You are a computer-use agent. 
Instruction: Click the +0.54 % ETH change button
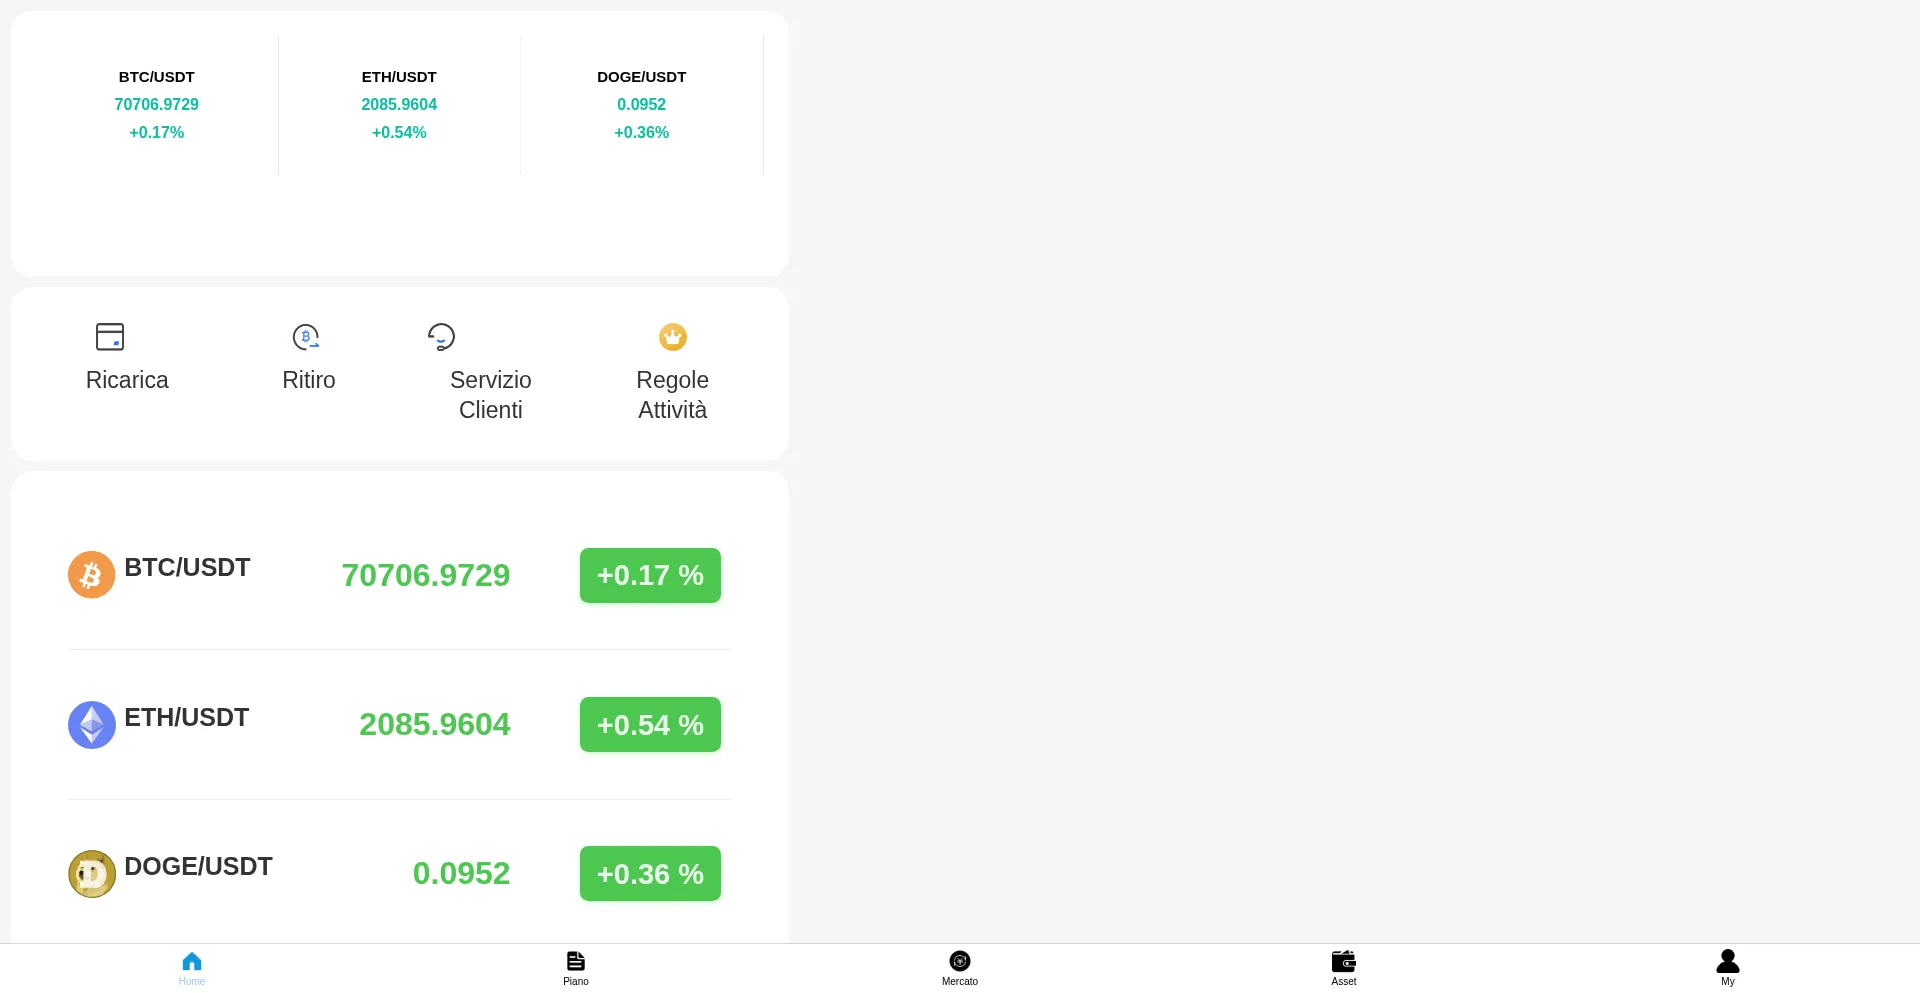[650, 725]
